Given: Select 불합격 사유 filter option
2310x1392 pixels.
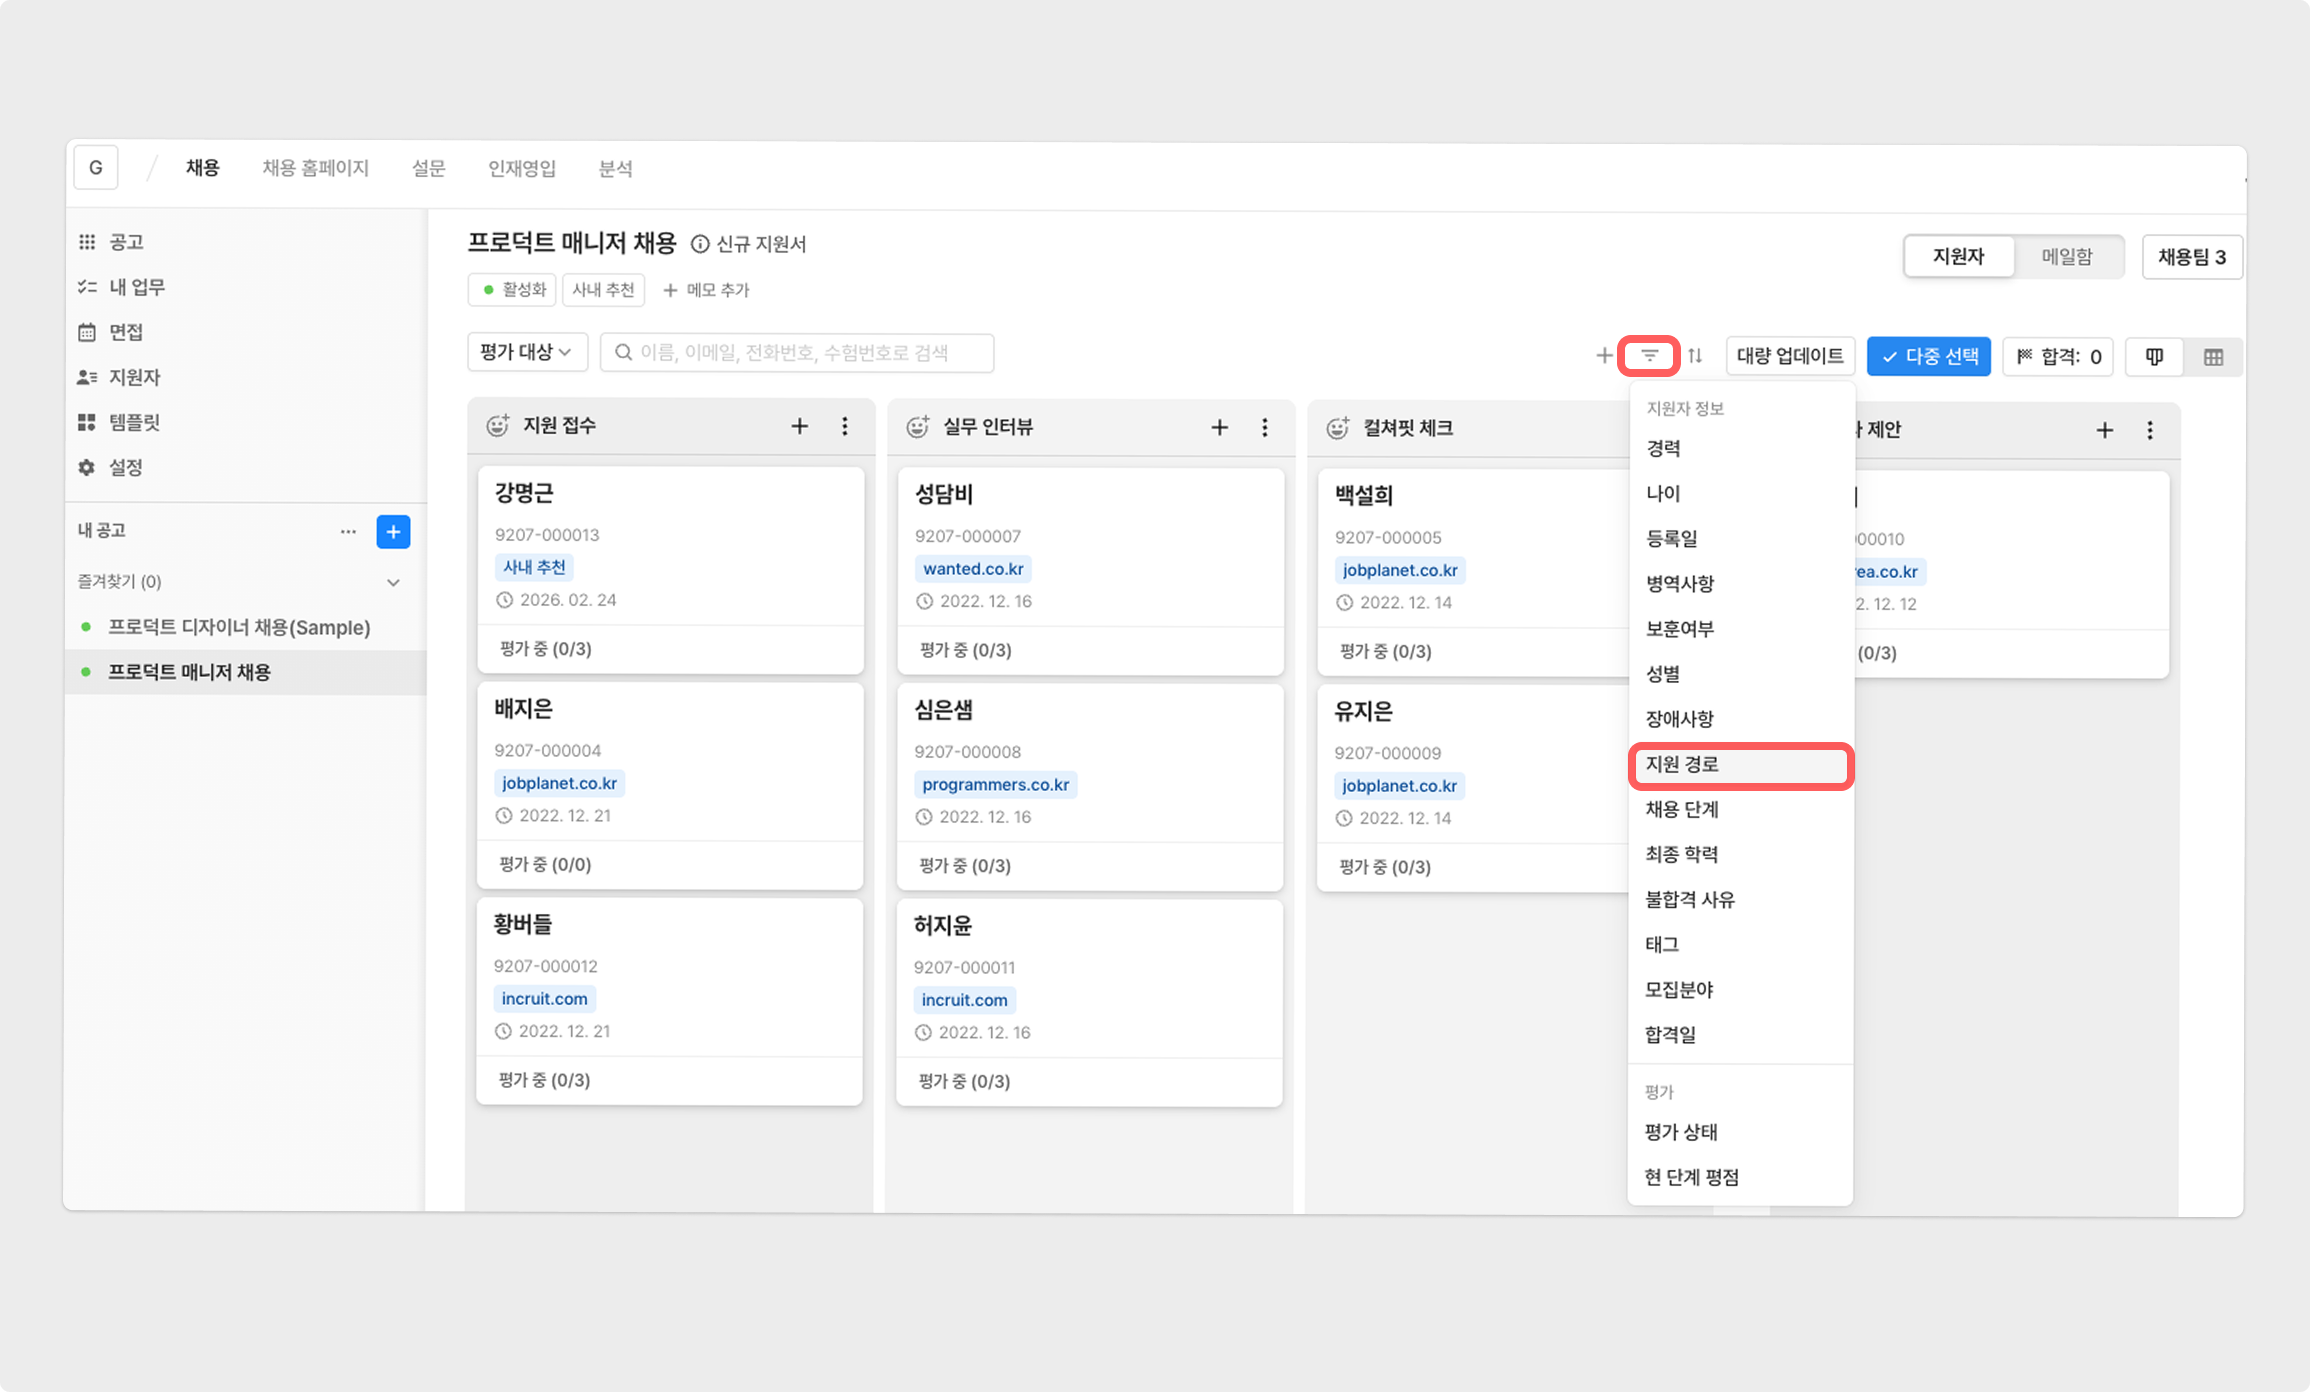Looking at the screenshot, I should click(1740, 899).
